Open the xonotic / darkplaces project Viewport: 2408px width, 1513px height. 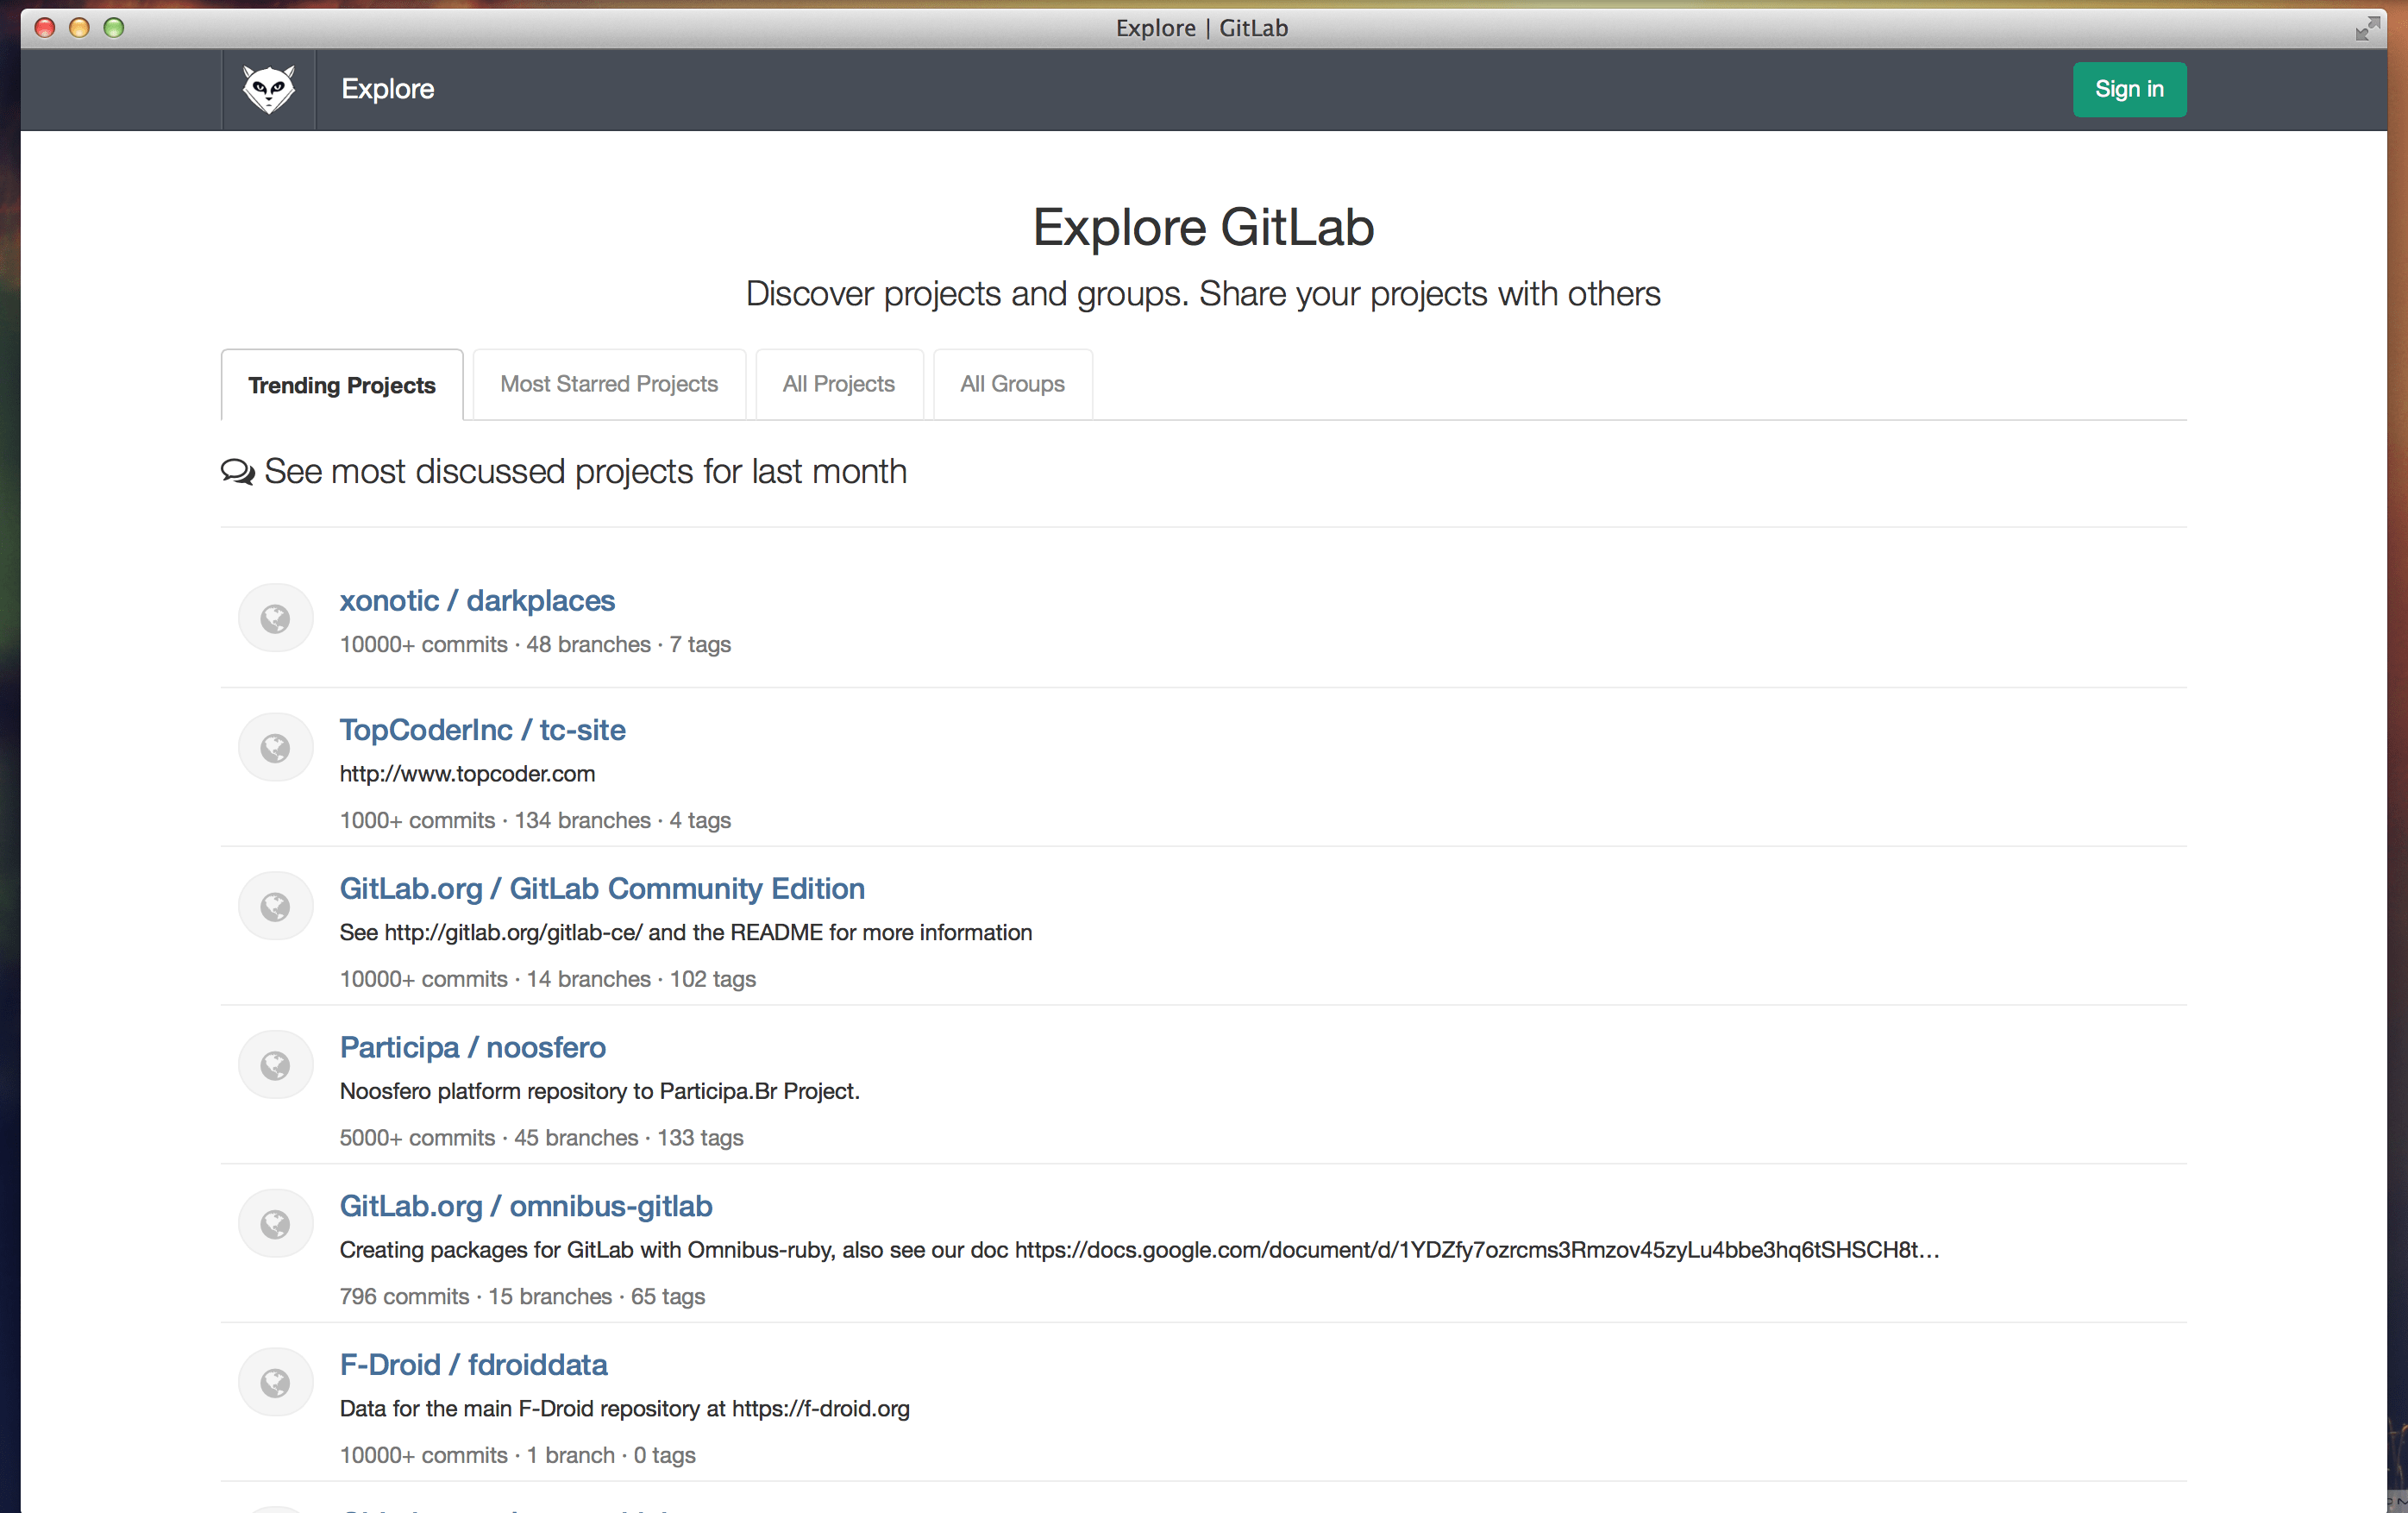pos(477,600)
